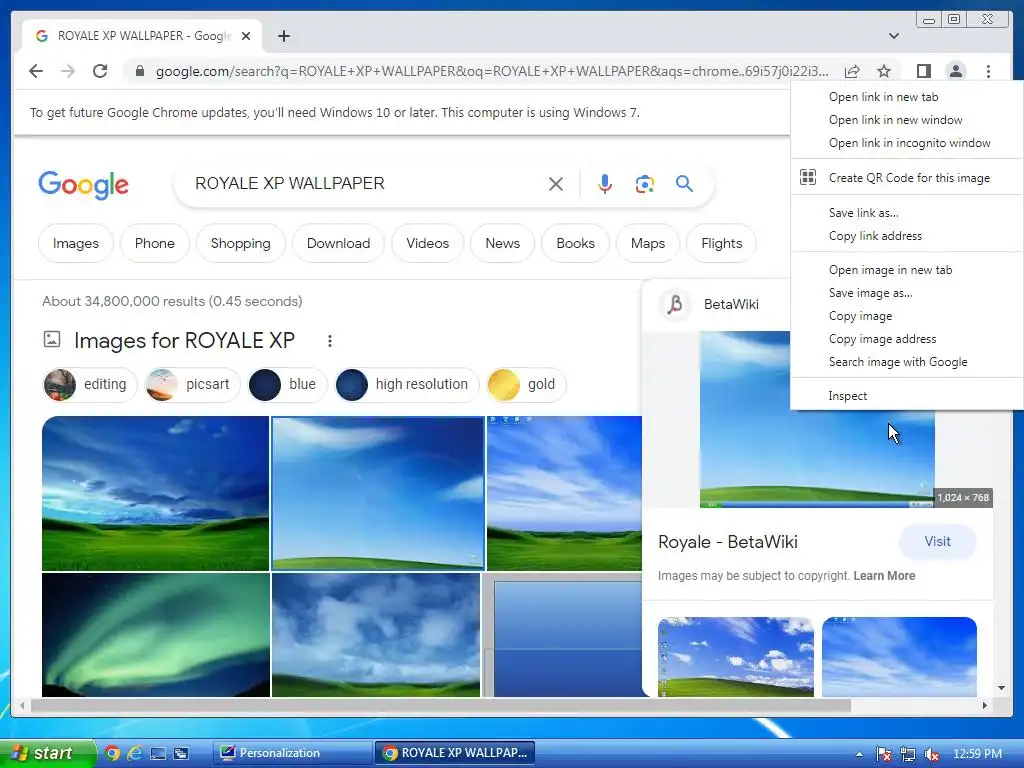Open the Windows start button
Viewport: 1024px width, 768px height.
[46, 753]
